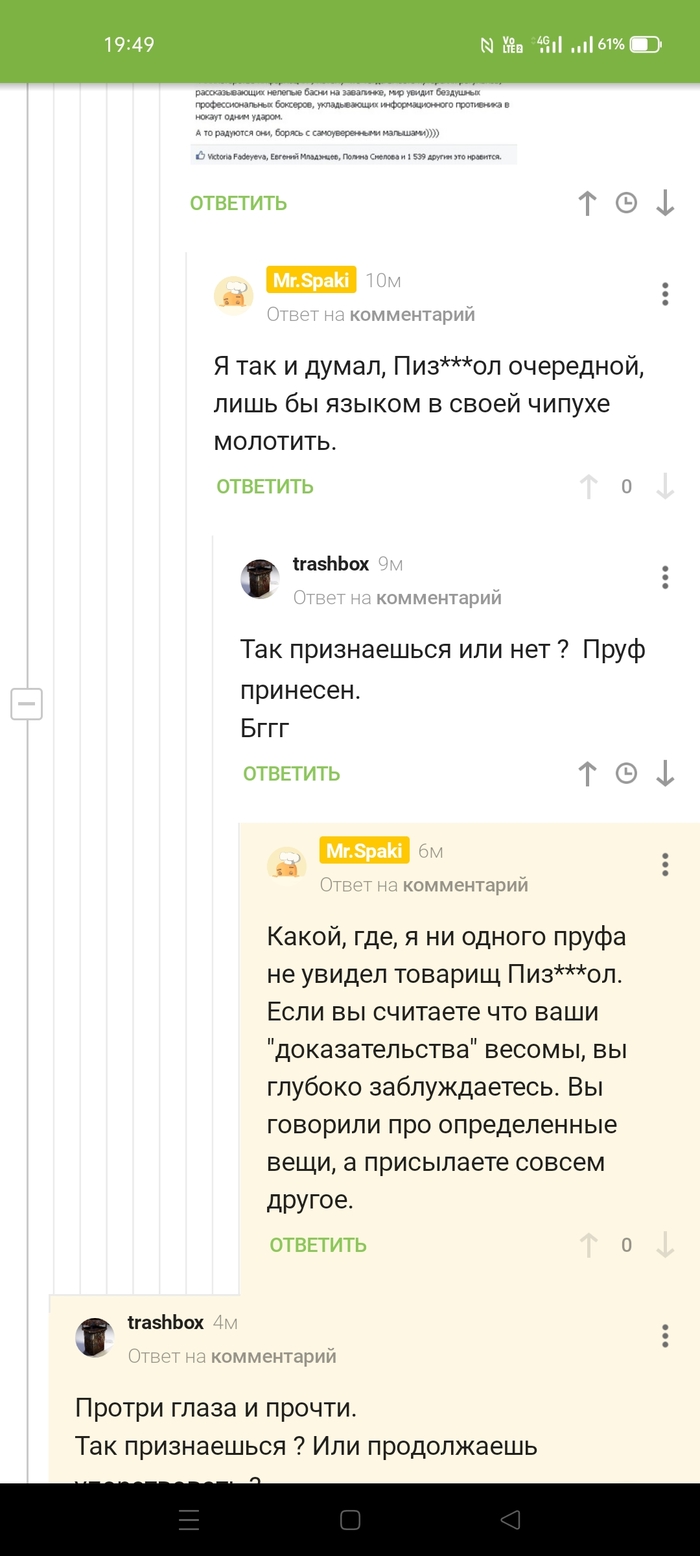Open save-for-later clock on top comment
Screen dimensions: 700x1556
click(626, 203)
